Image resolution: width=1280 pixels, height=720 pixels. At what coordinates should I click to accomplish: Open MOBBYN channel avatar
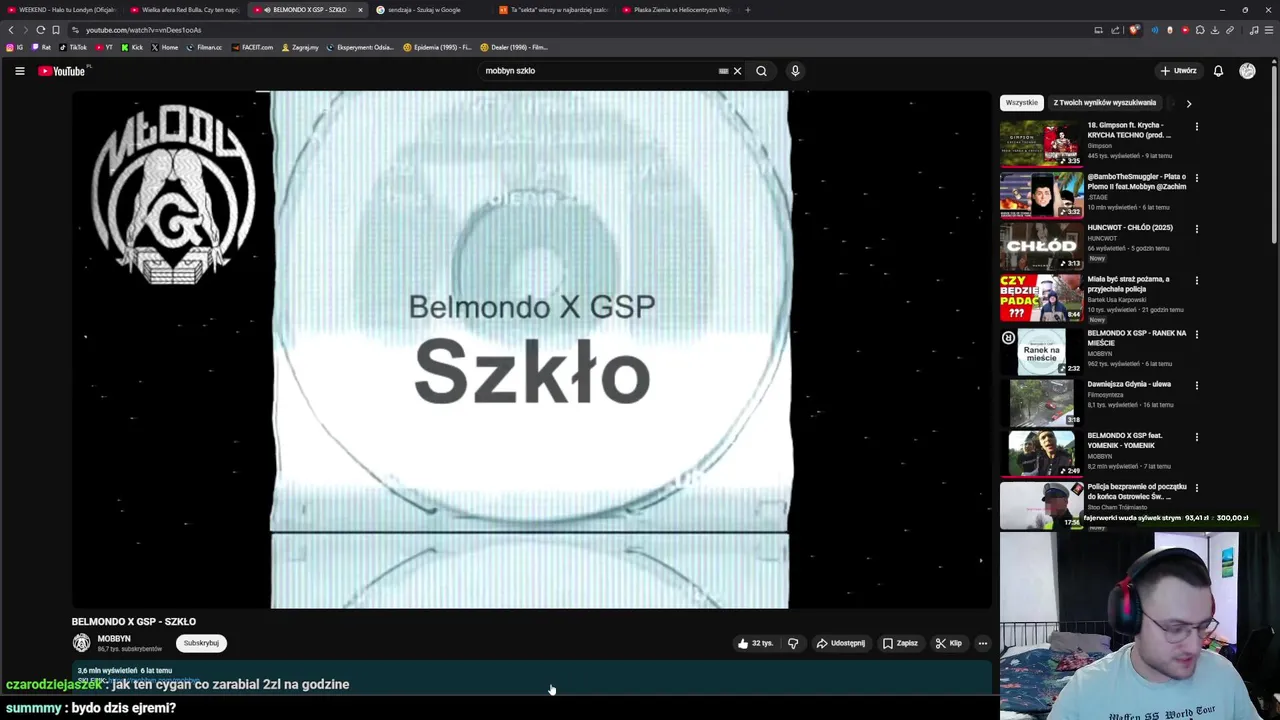(81, 643)
